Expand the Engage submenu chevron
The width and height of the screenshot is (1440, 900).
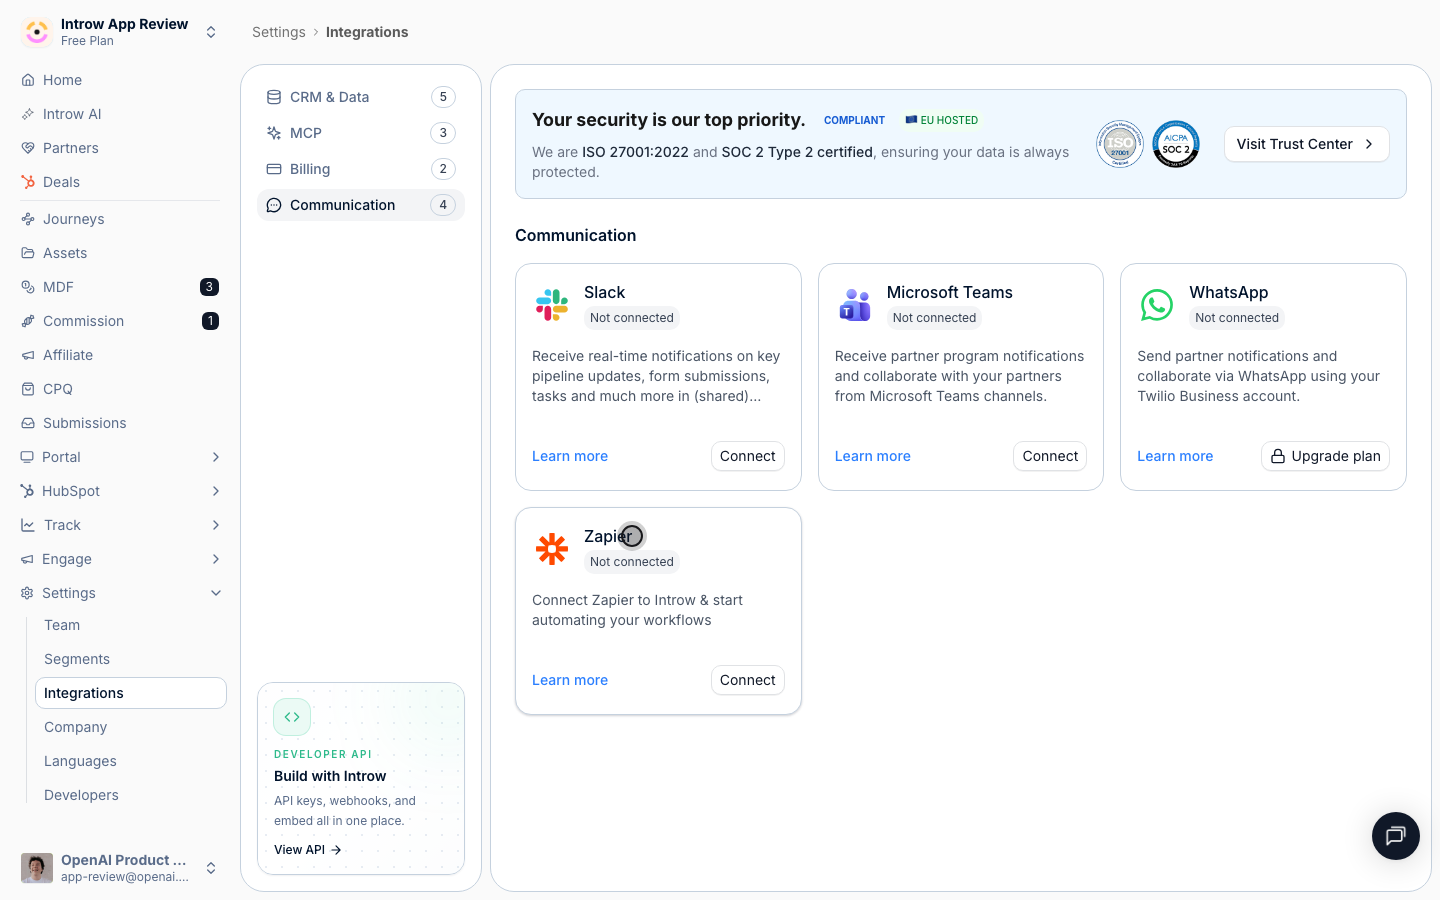point(216,559)
